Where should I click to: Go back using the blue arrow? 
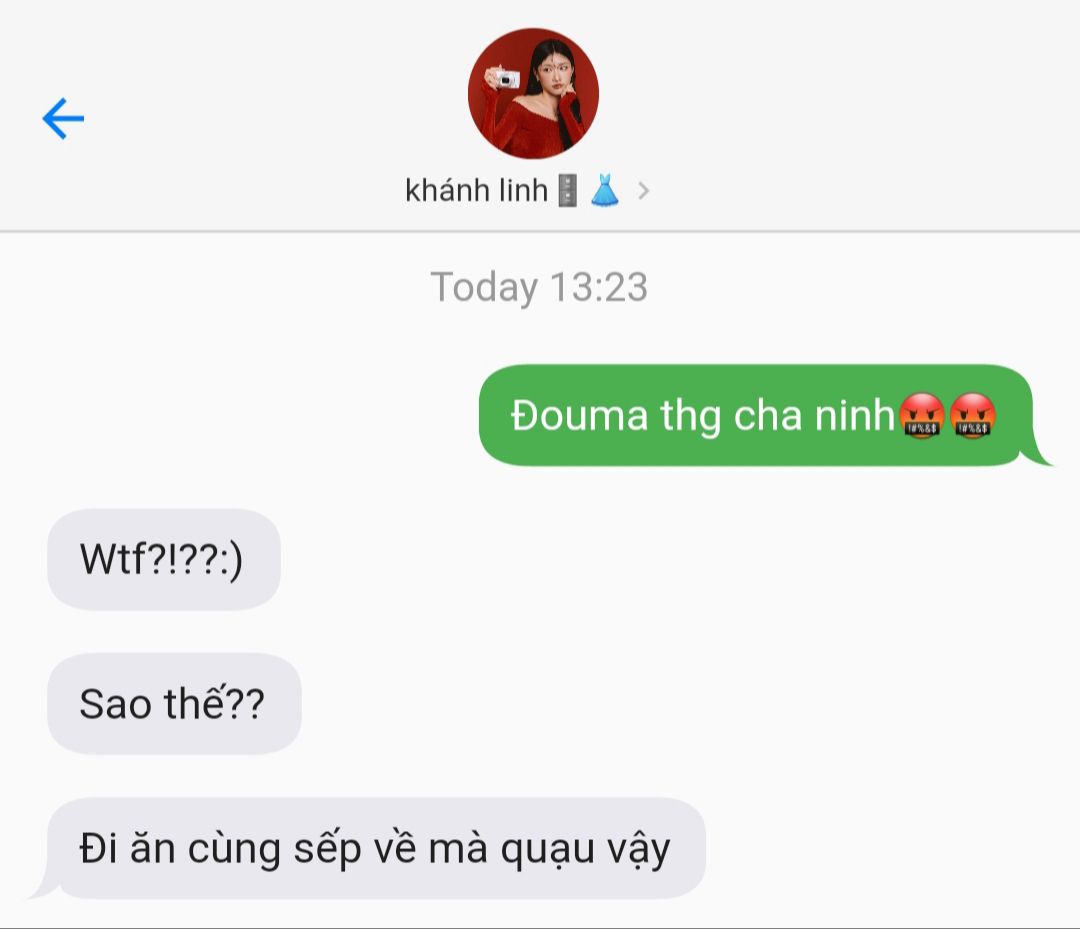pos(63,118)
